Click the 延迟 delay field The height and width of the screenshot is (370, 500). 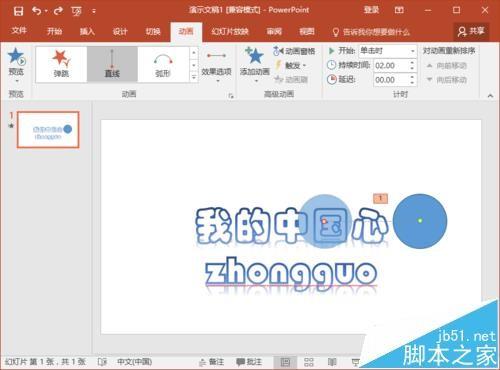tap(391, 80)
